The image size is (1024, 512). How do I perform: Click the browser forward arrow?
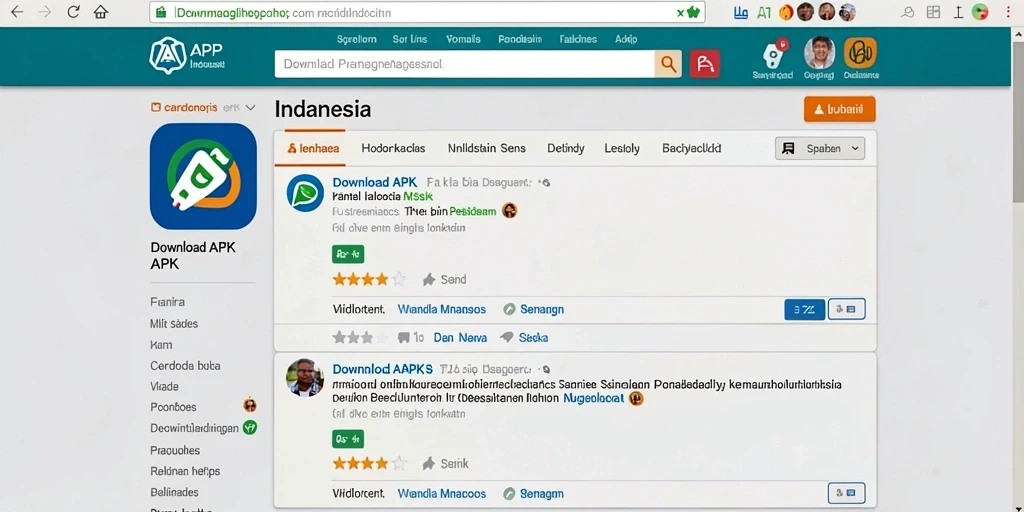click(x=45, y=12)
